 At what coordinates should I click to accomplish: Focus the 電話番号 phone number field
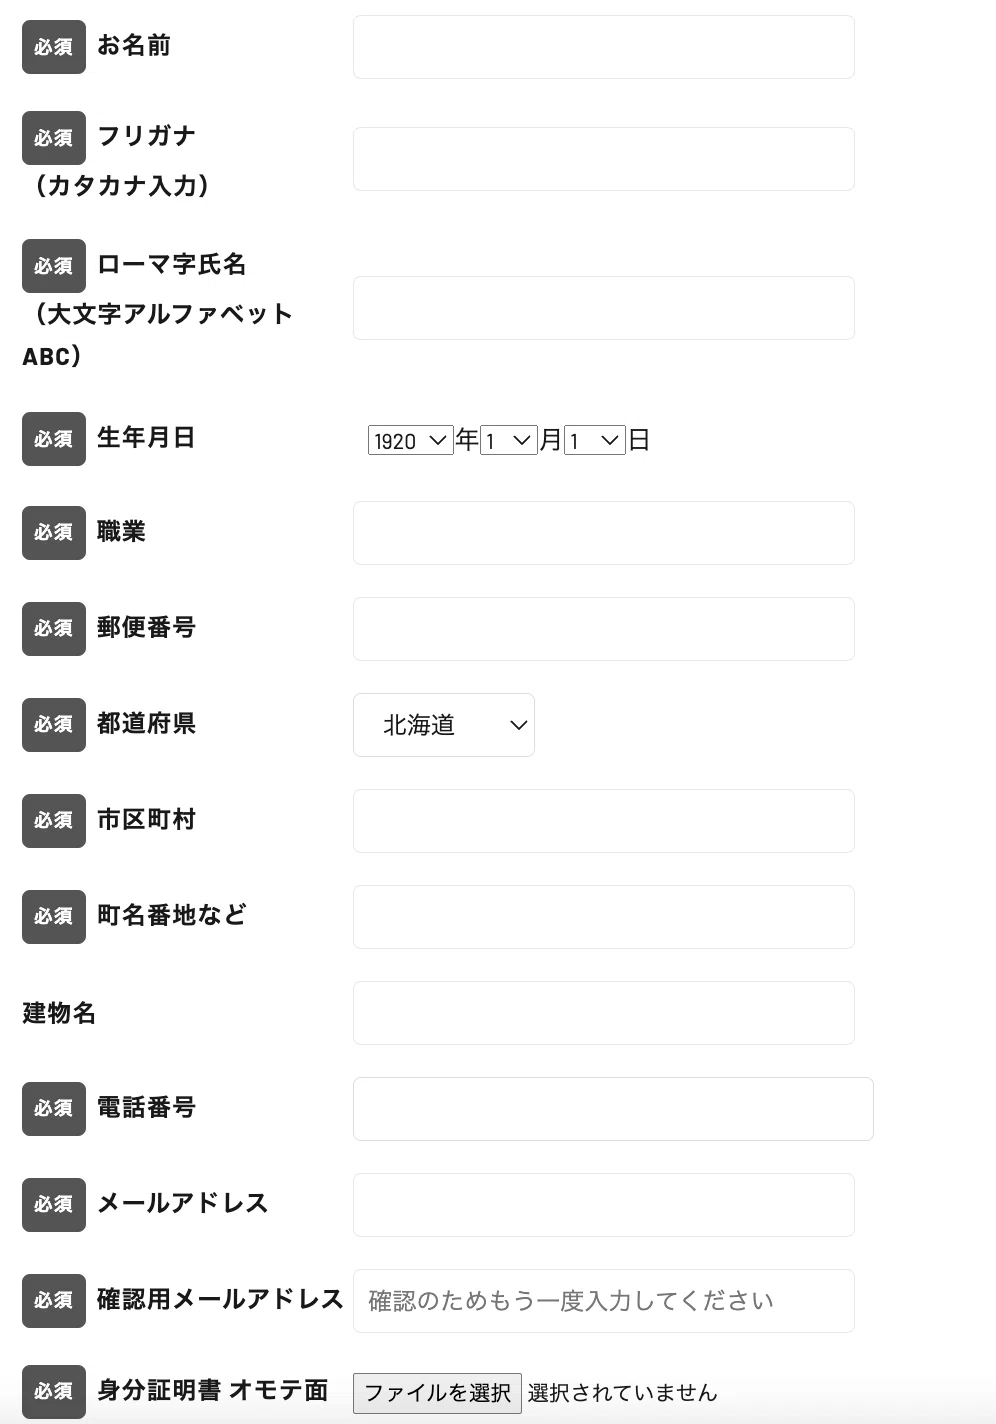click(x=613, y=1109)
